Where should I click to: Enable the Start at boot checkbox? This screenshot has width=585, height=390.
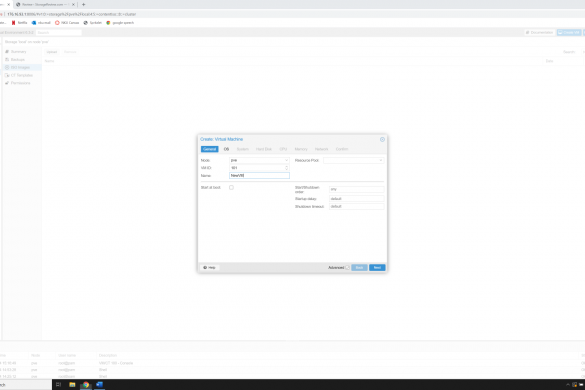tap(231, 187)
